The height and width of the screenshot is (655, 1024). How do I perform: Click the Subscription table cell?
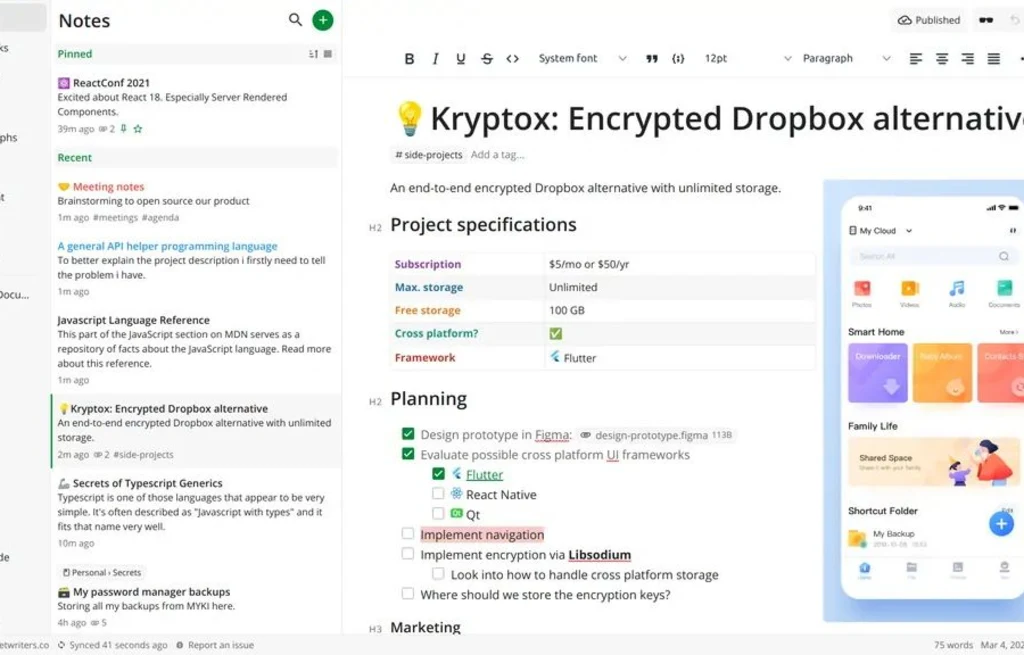(x=467, y=264)
